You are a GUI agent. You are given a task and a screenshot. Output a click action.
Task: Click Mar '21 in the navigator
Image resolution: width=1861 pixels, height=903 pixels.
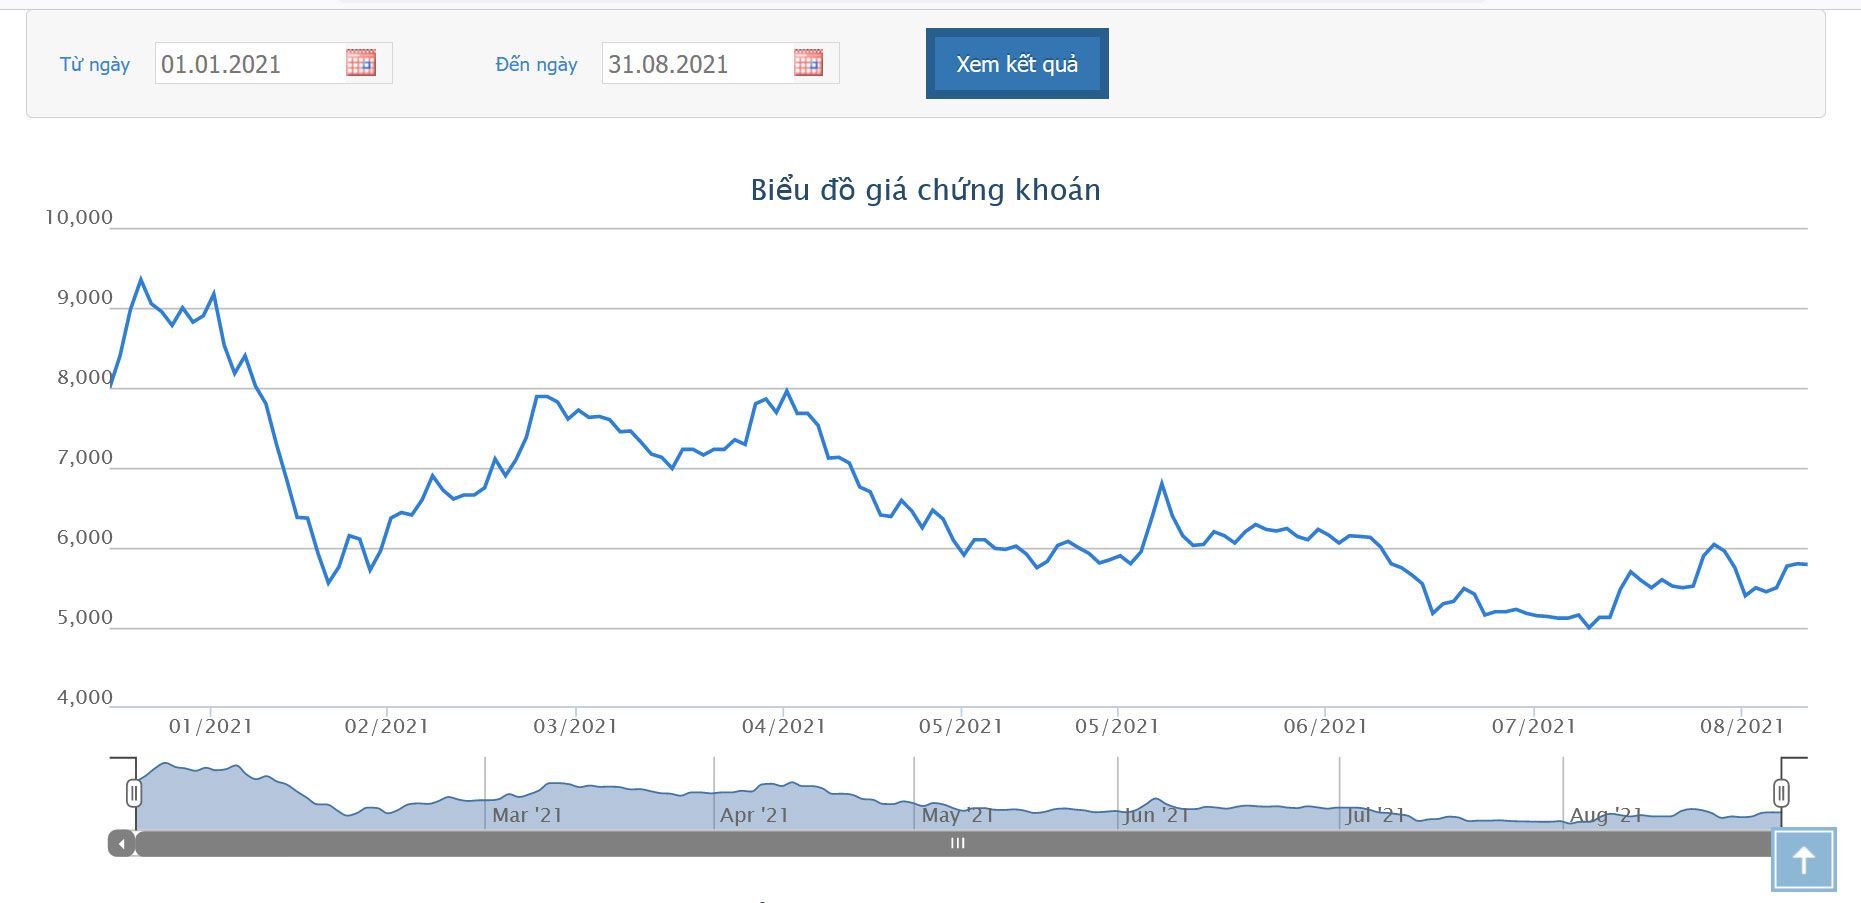click(527, 815)
